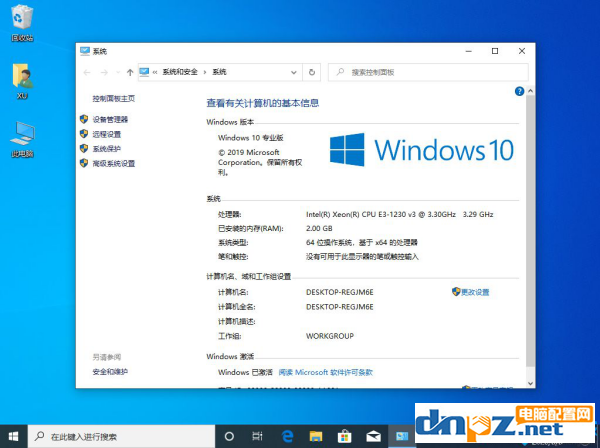This screenshot has height=448, width=600.
Task: Maximize the 系统 window
Action: (495, 51)
